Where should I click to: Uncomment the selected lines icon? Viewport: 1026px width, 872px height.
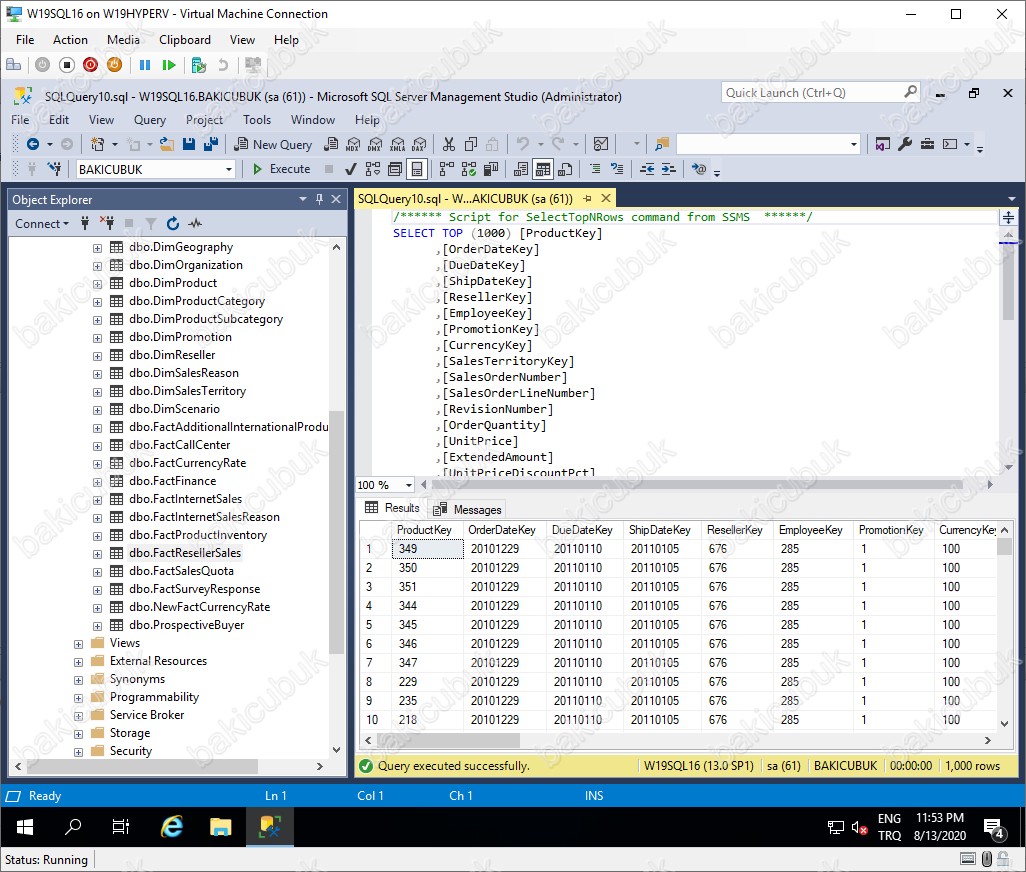tap(617, 169)
